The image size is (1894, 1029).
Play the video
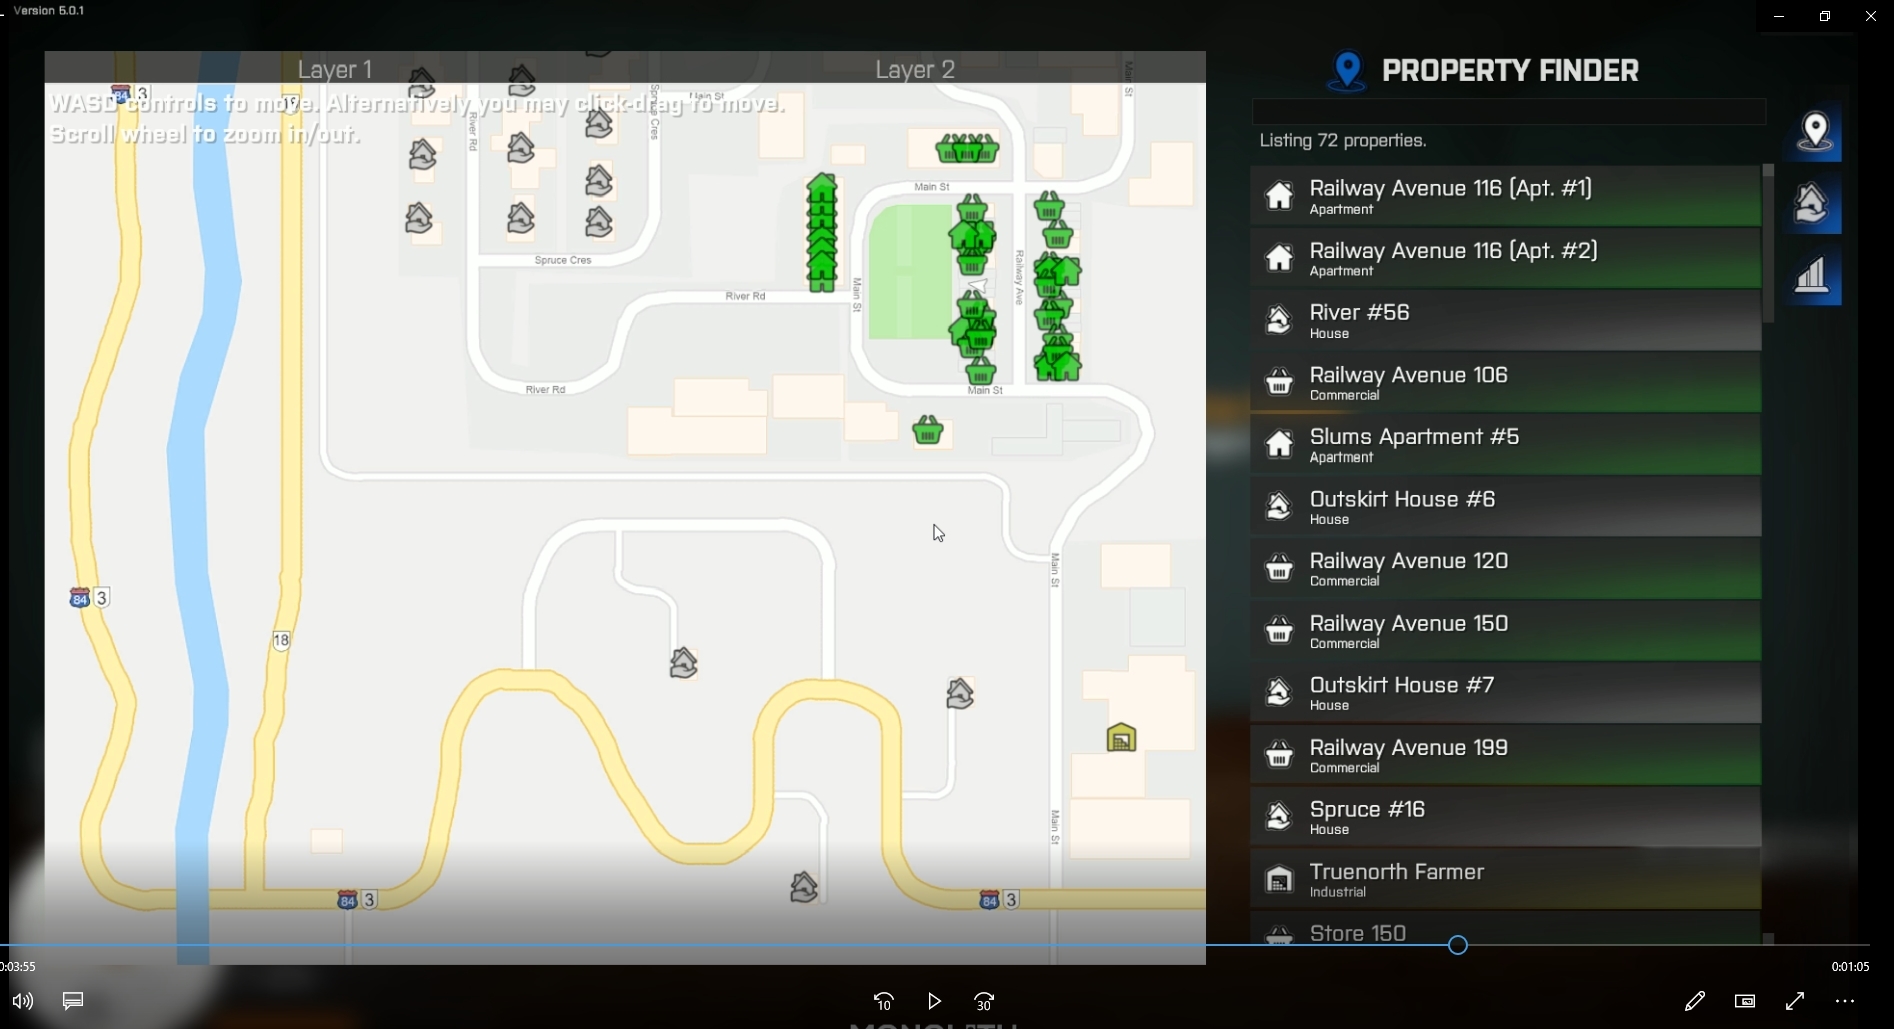coord(934,1001)
